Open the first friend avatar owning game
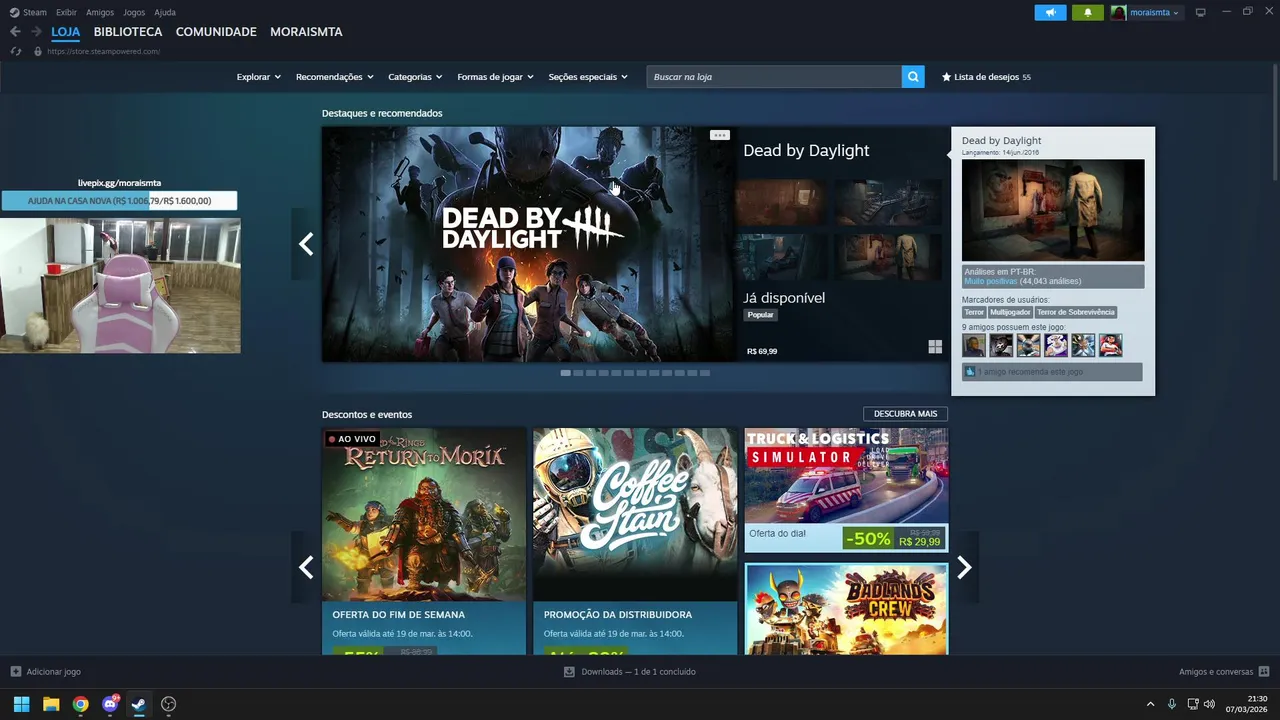The height and width of the screenshot is (720, 1280). click(974, 345)
